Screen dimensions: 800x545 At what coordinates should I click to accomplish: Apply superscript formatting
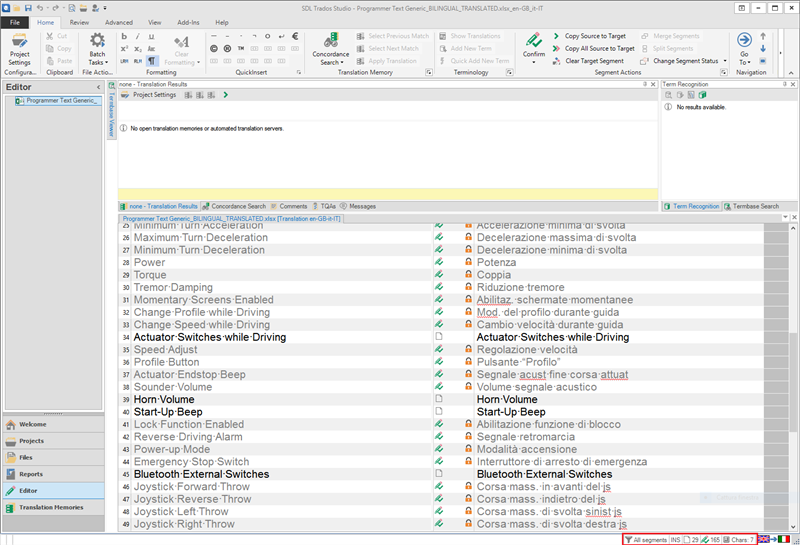click(x=124, y=48)
